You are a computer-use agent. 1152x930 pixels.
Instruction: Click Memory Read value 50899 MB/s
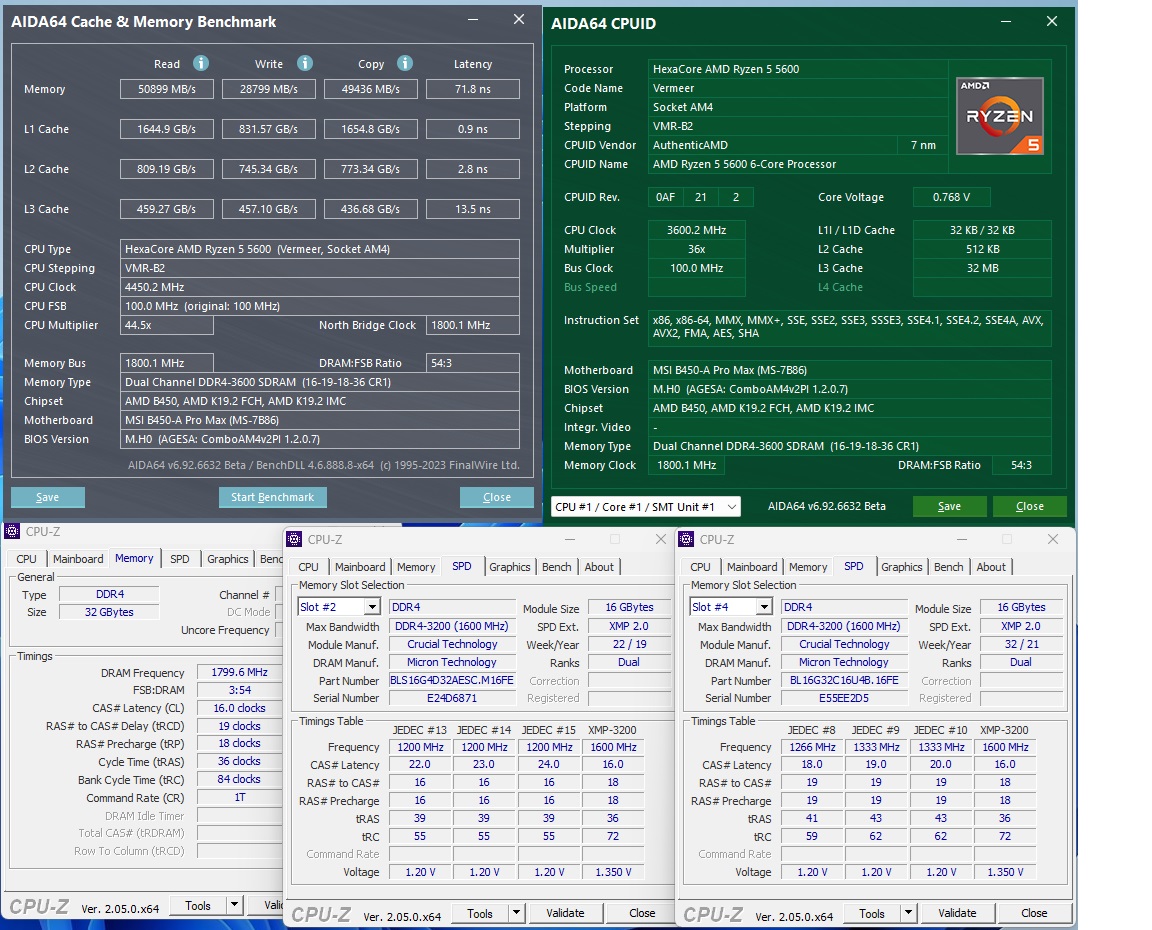167,89
